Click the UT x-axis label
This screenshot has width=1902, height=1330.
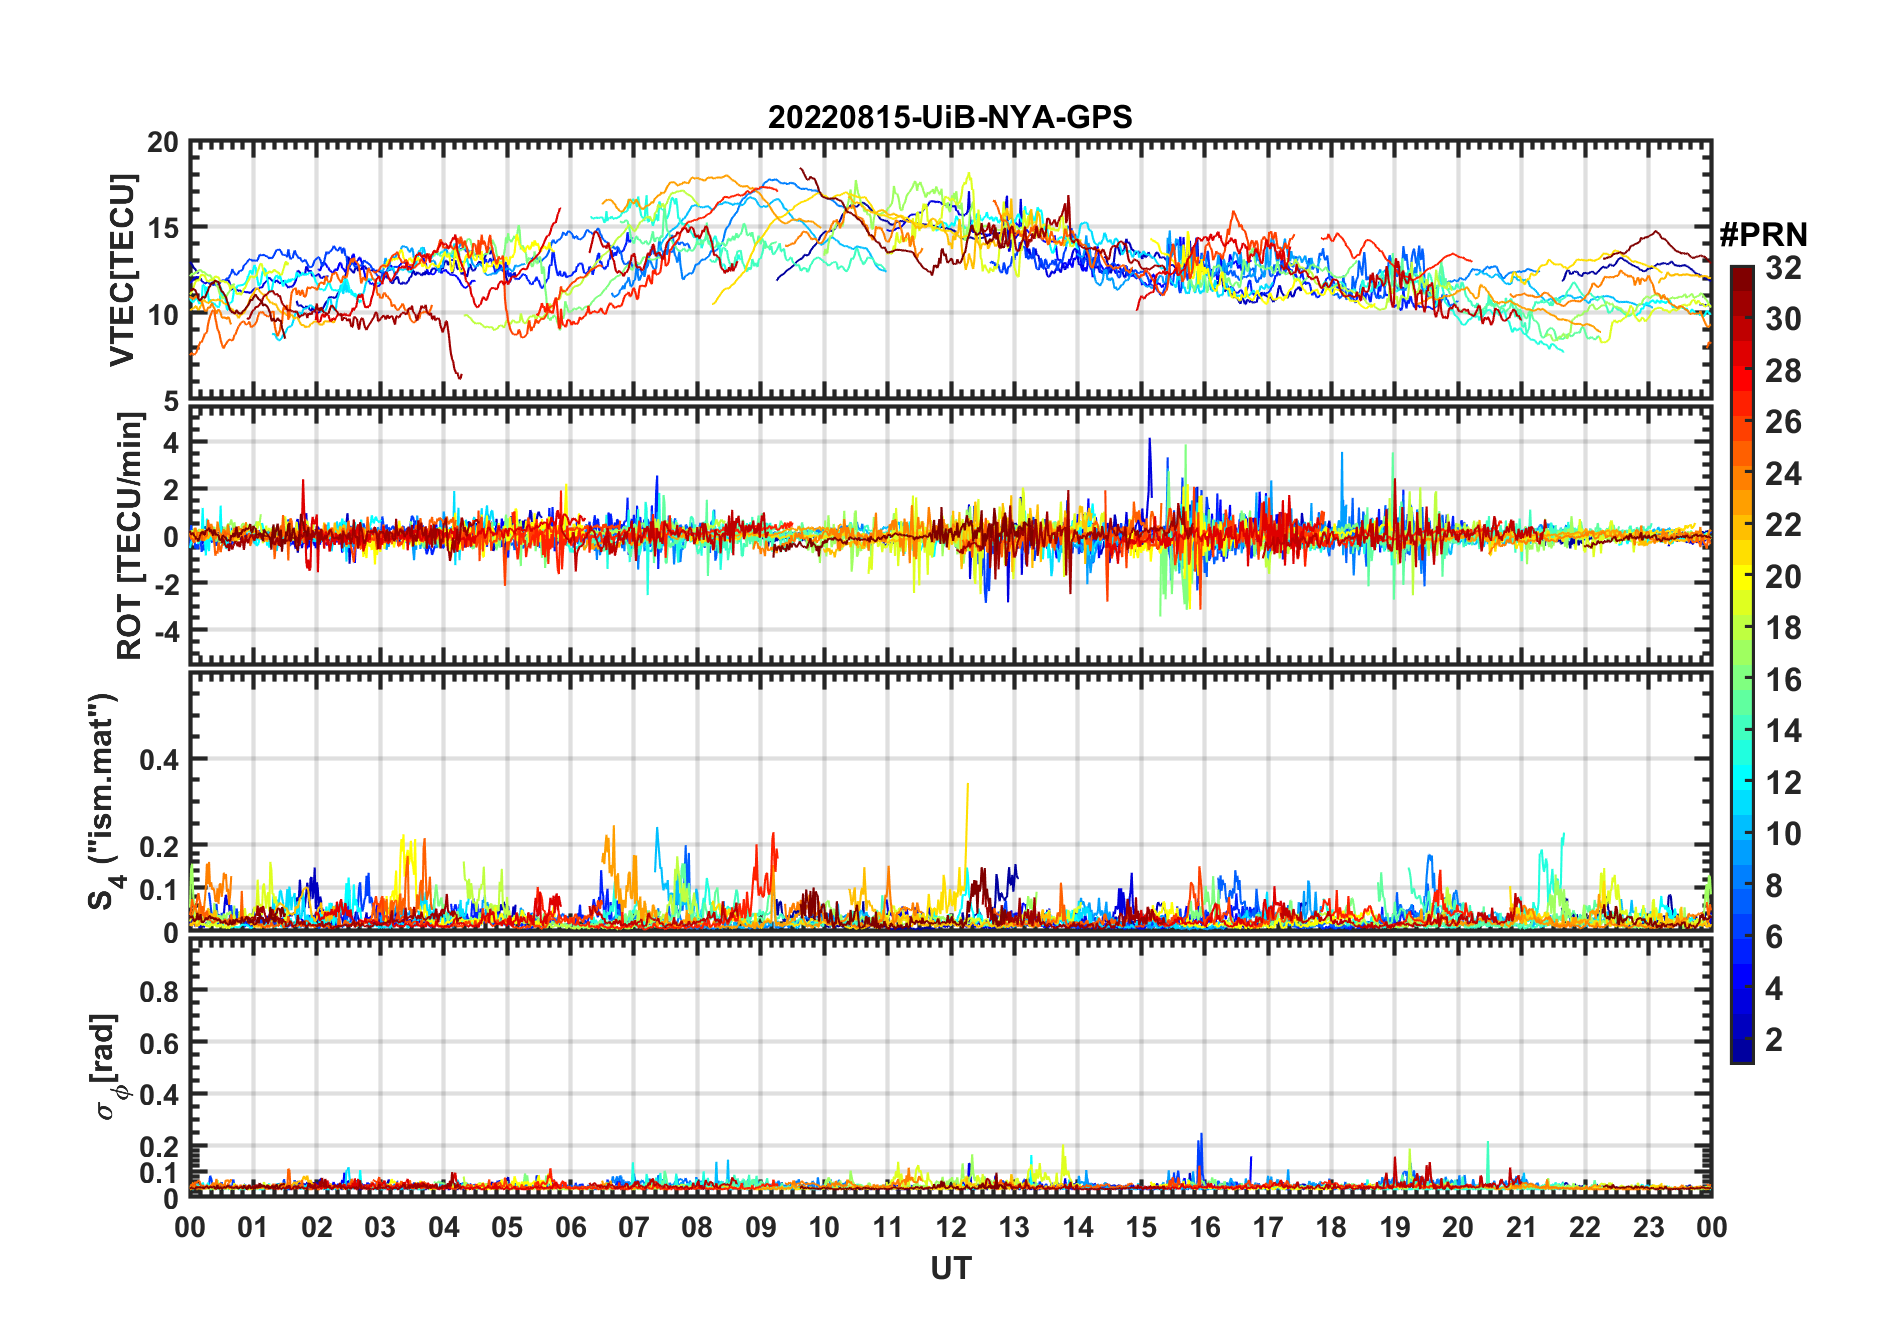click(951, 1269)
